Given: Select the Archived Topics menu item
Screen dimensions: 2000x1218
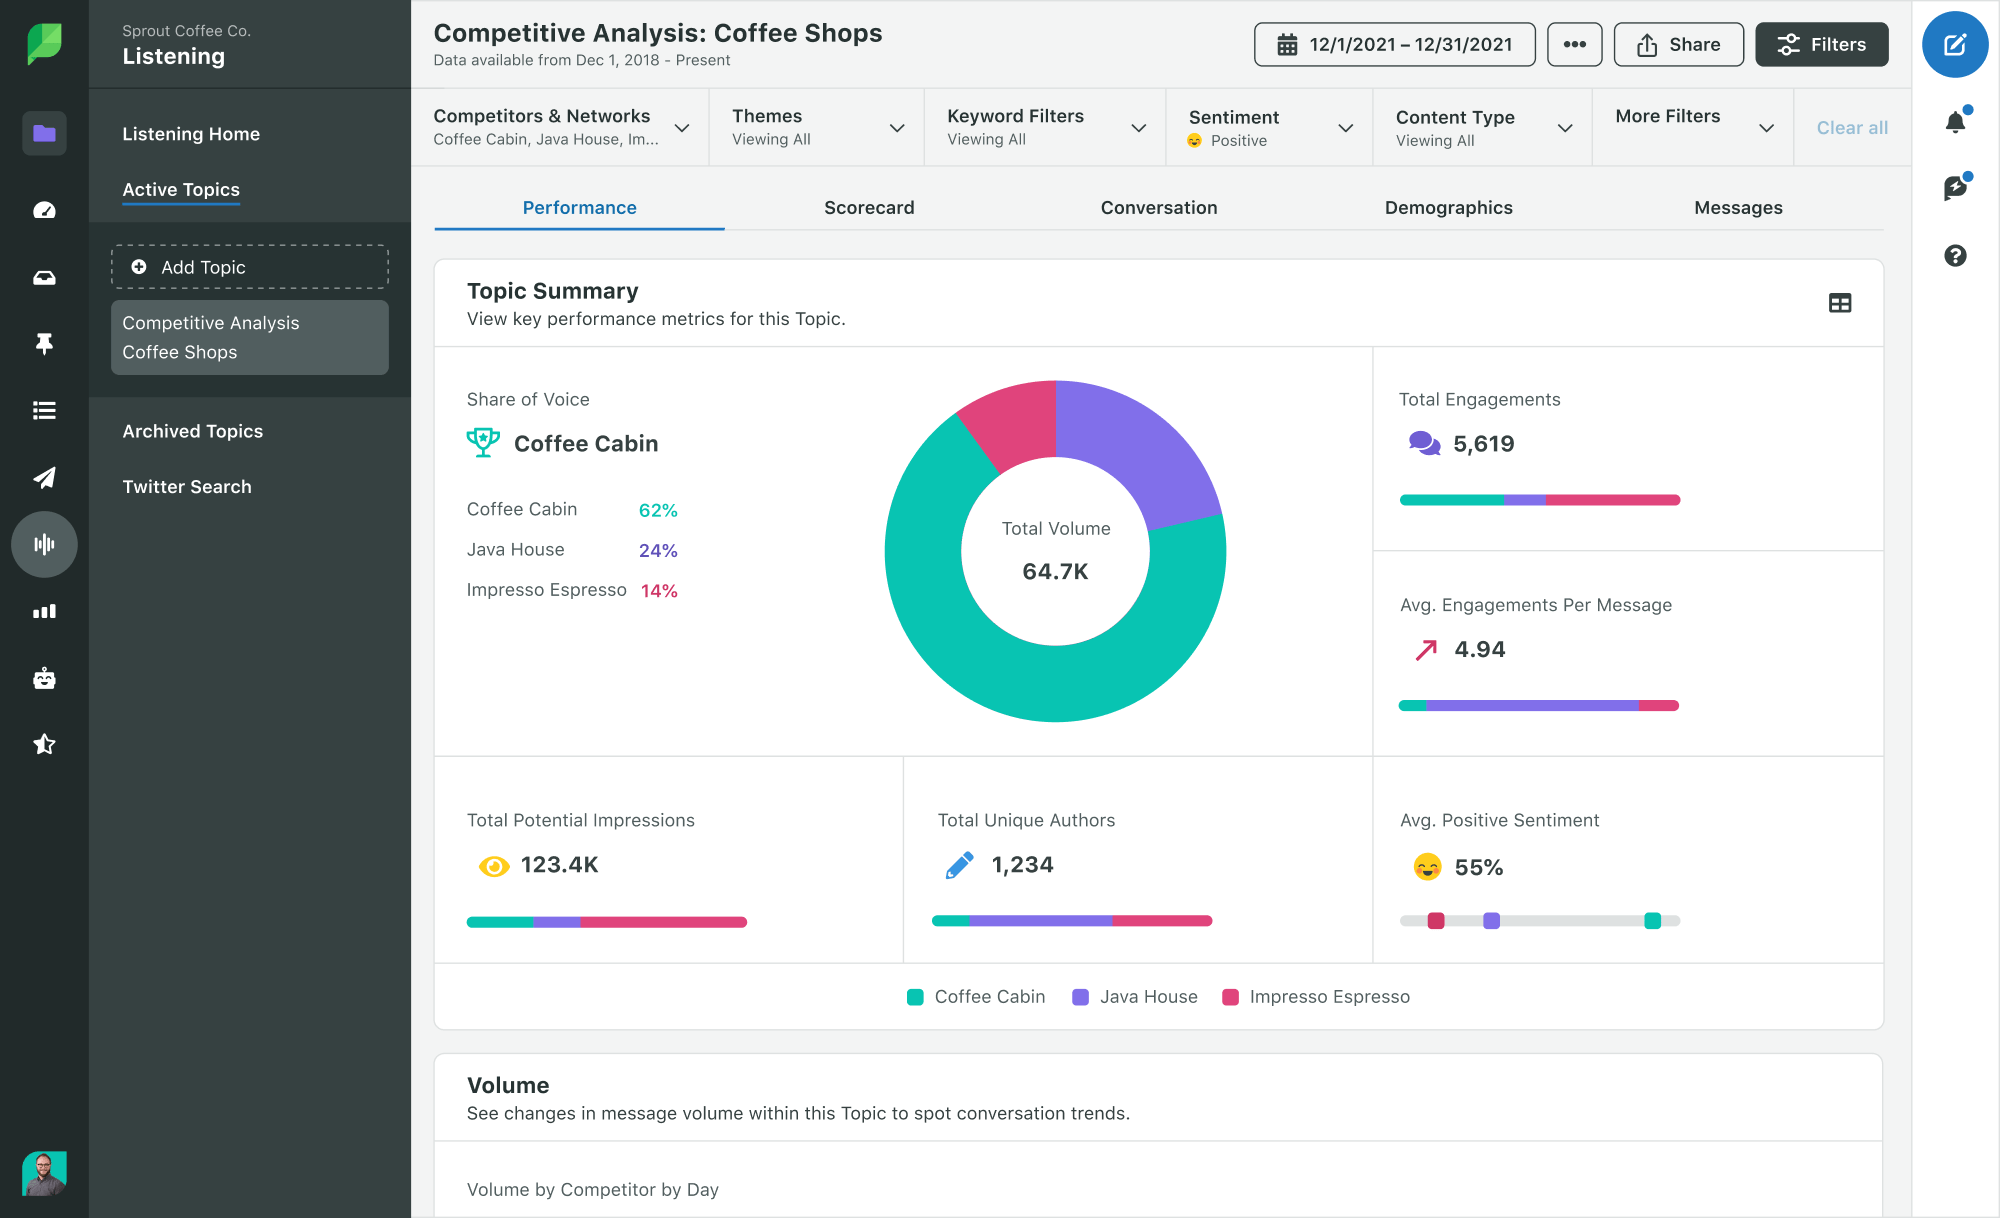Looking at the screenshot, I should pyautogui.click(x=191, y=430).
